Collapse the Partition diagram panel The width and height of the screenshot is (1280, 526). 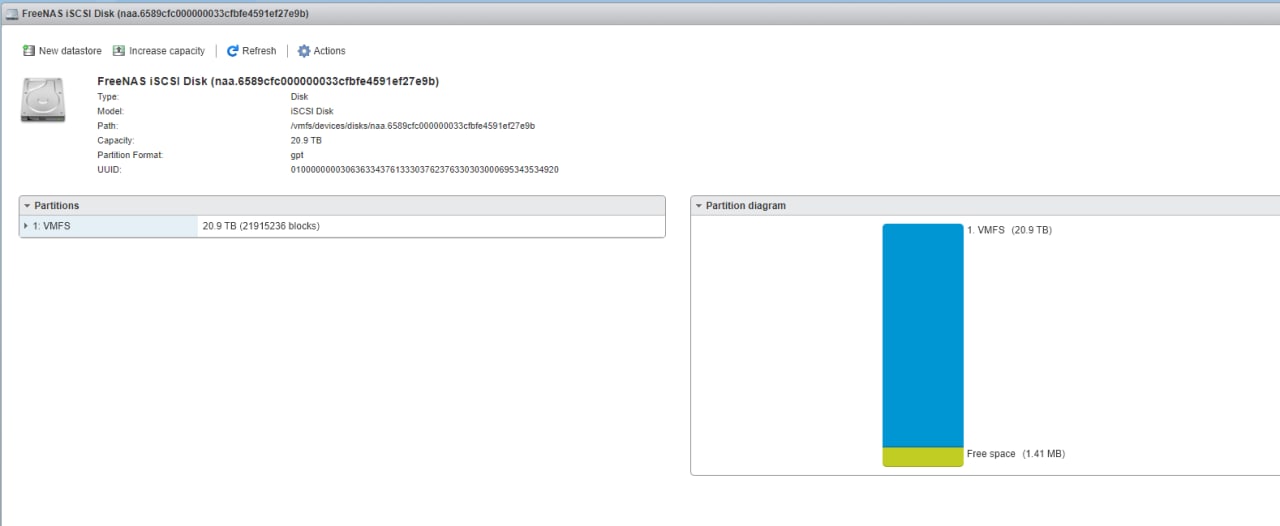[698, 206]
